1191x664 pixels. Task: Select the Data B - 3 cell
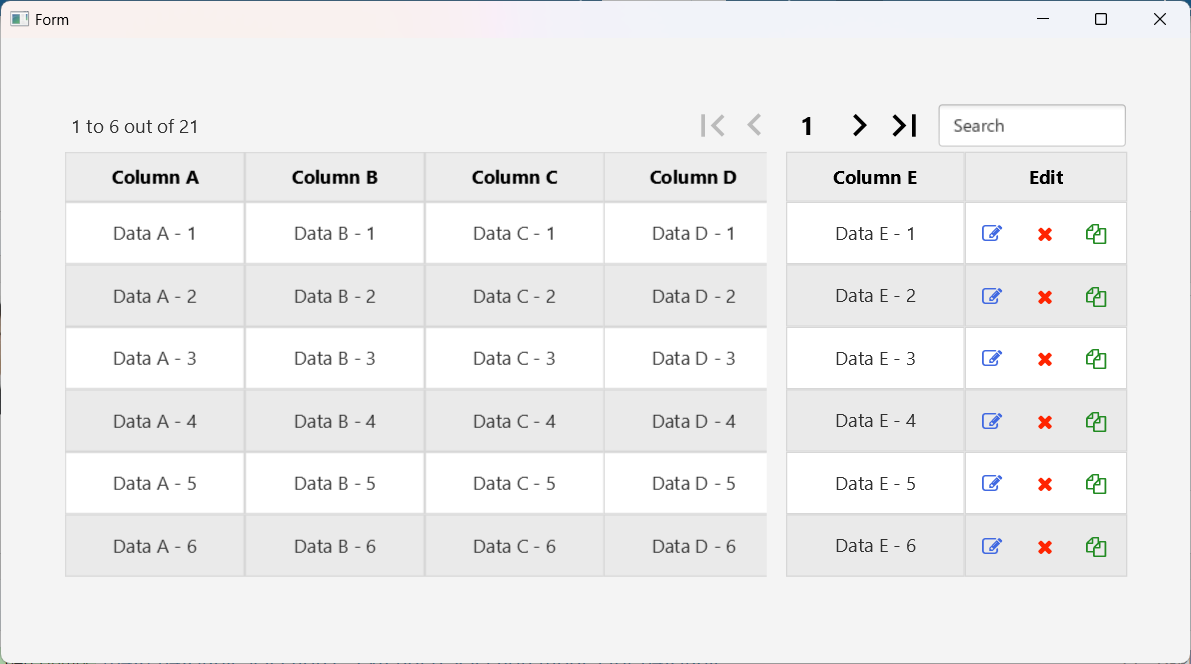pos(335,359)
